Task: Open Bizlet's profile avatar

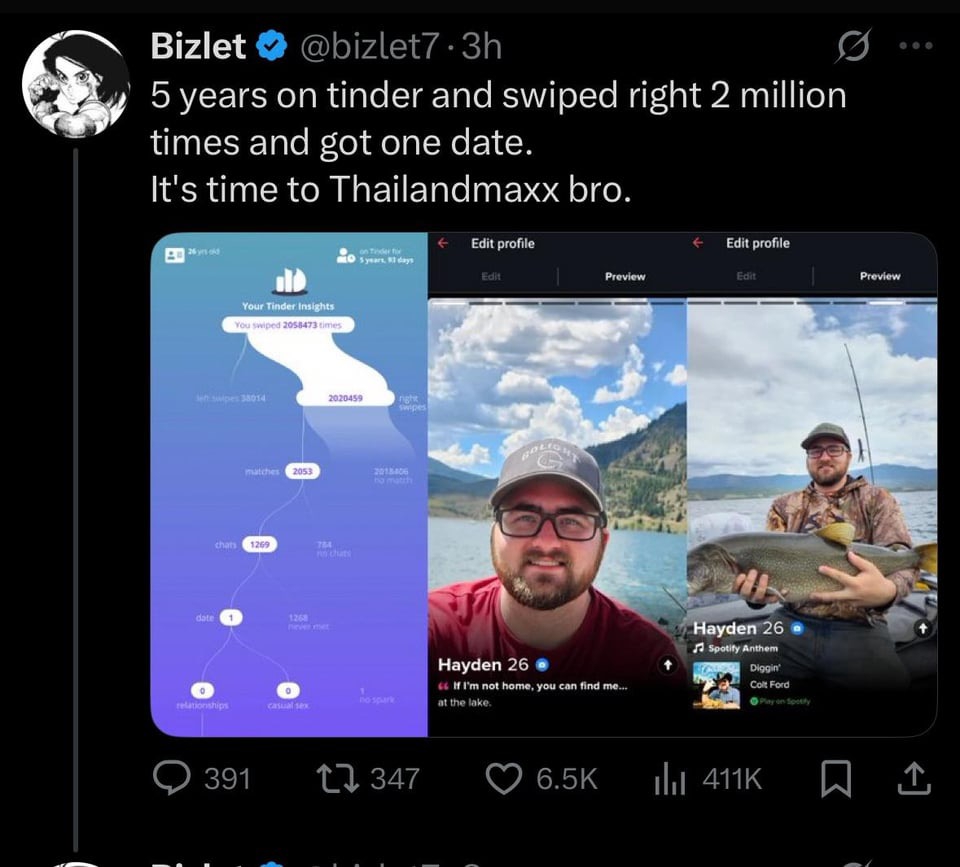Action: point(75,84)
